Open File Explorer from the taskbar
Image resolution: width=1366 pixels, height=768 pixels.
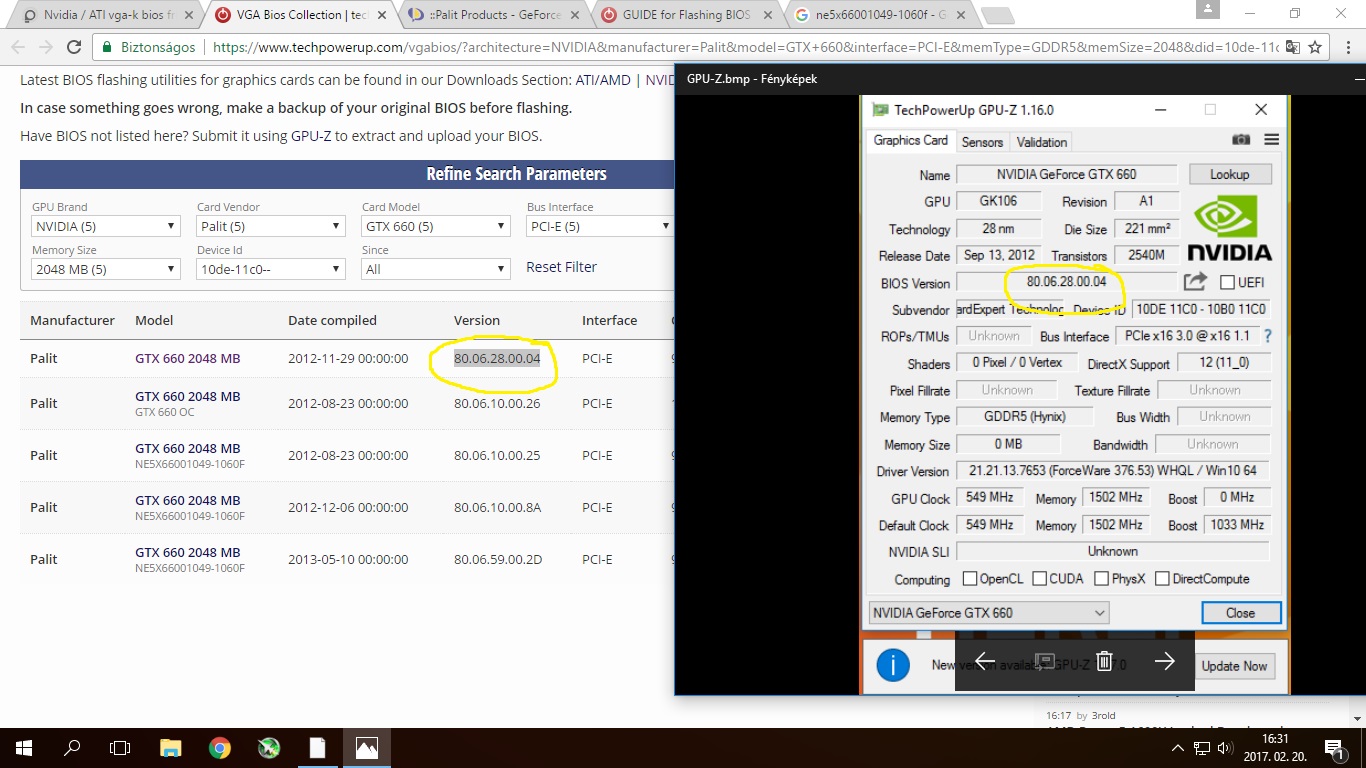click(171, 748)
